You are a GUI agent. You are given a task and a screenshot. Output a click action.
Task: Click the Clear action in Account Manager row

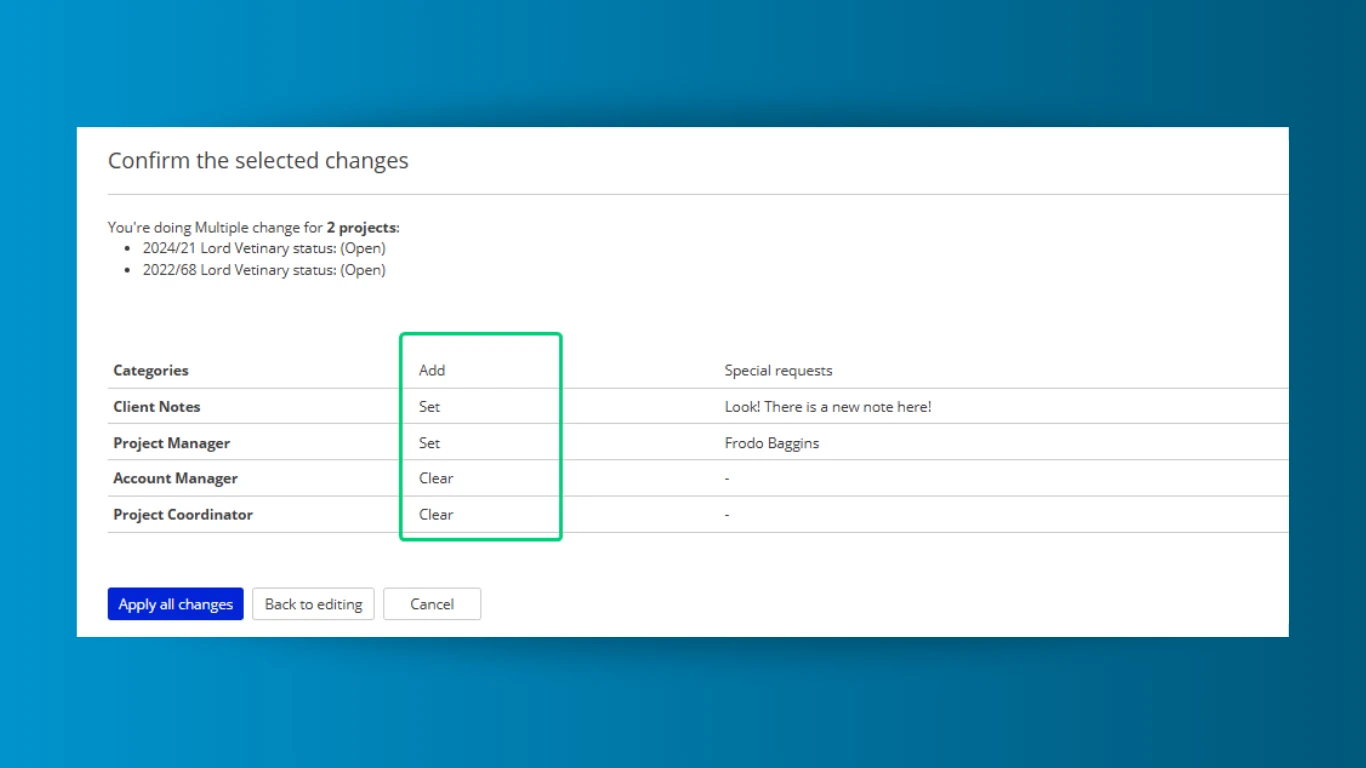436,478
